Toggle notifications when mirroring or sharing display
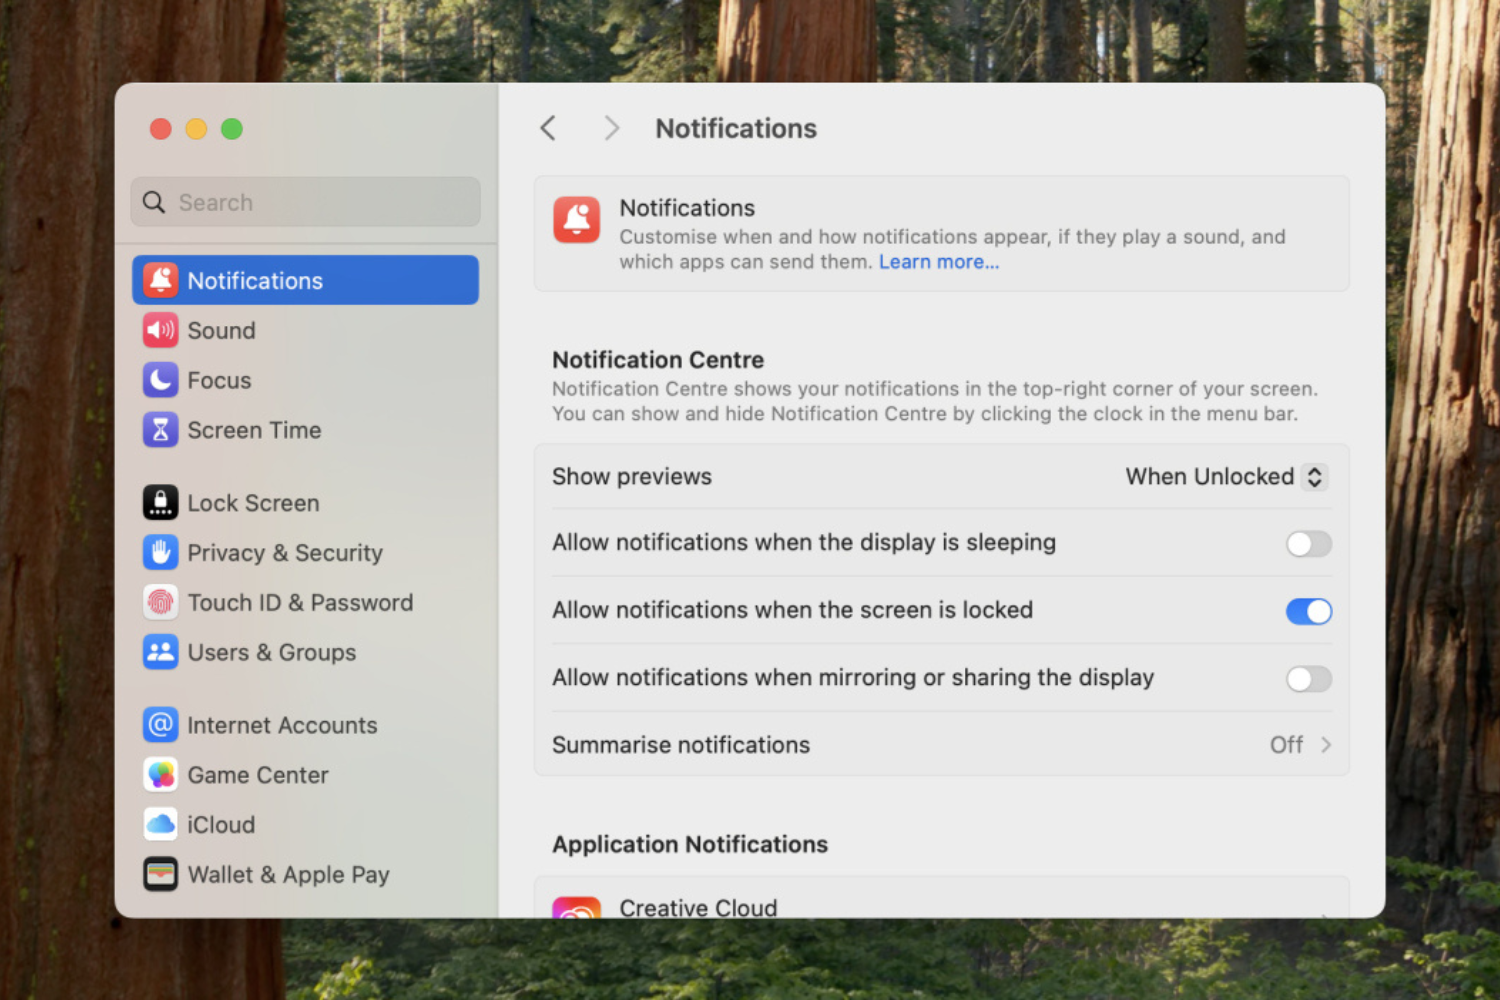This screenshot has width=1500, height=1000. pyautogui.click(x=1308, y=679)
